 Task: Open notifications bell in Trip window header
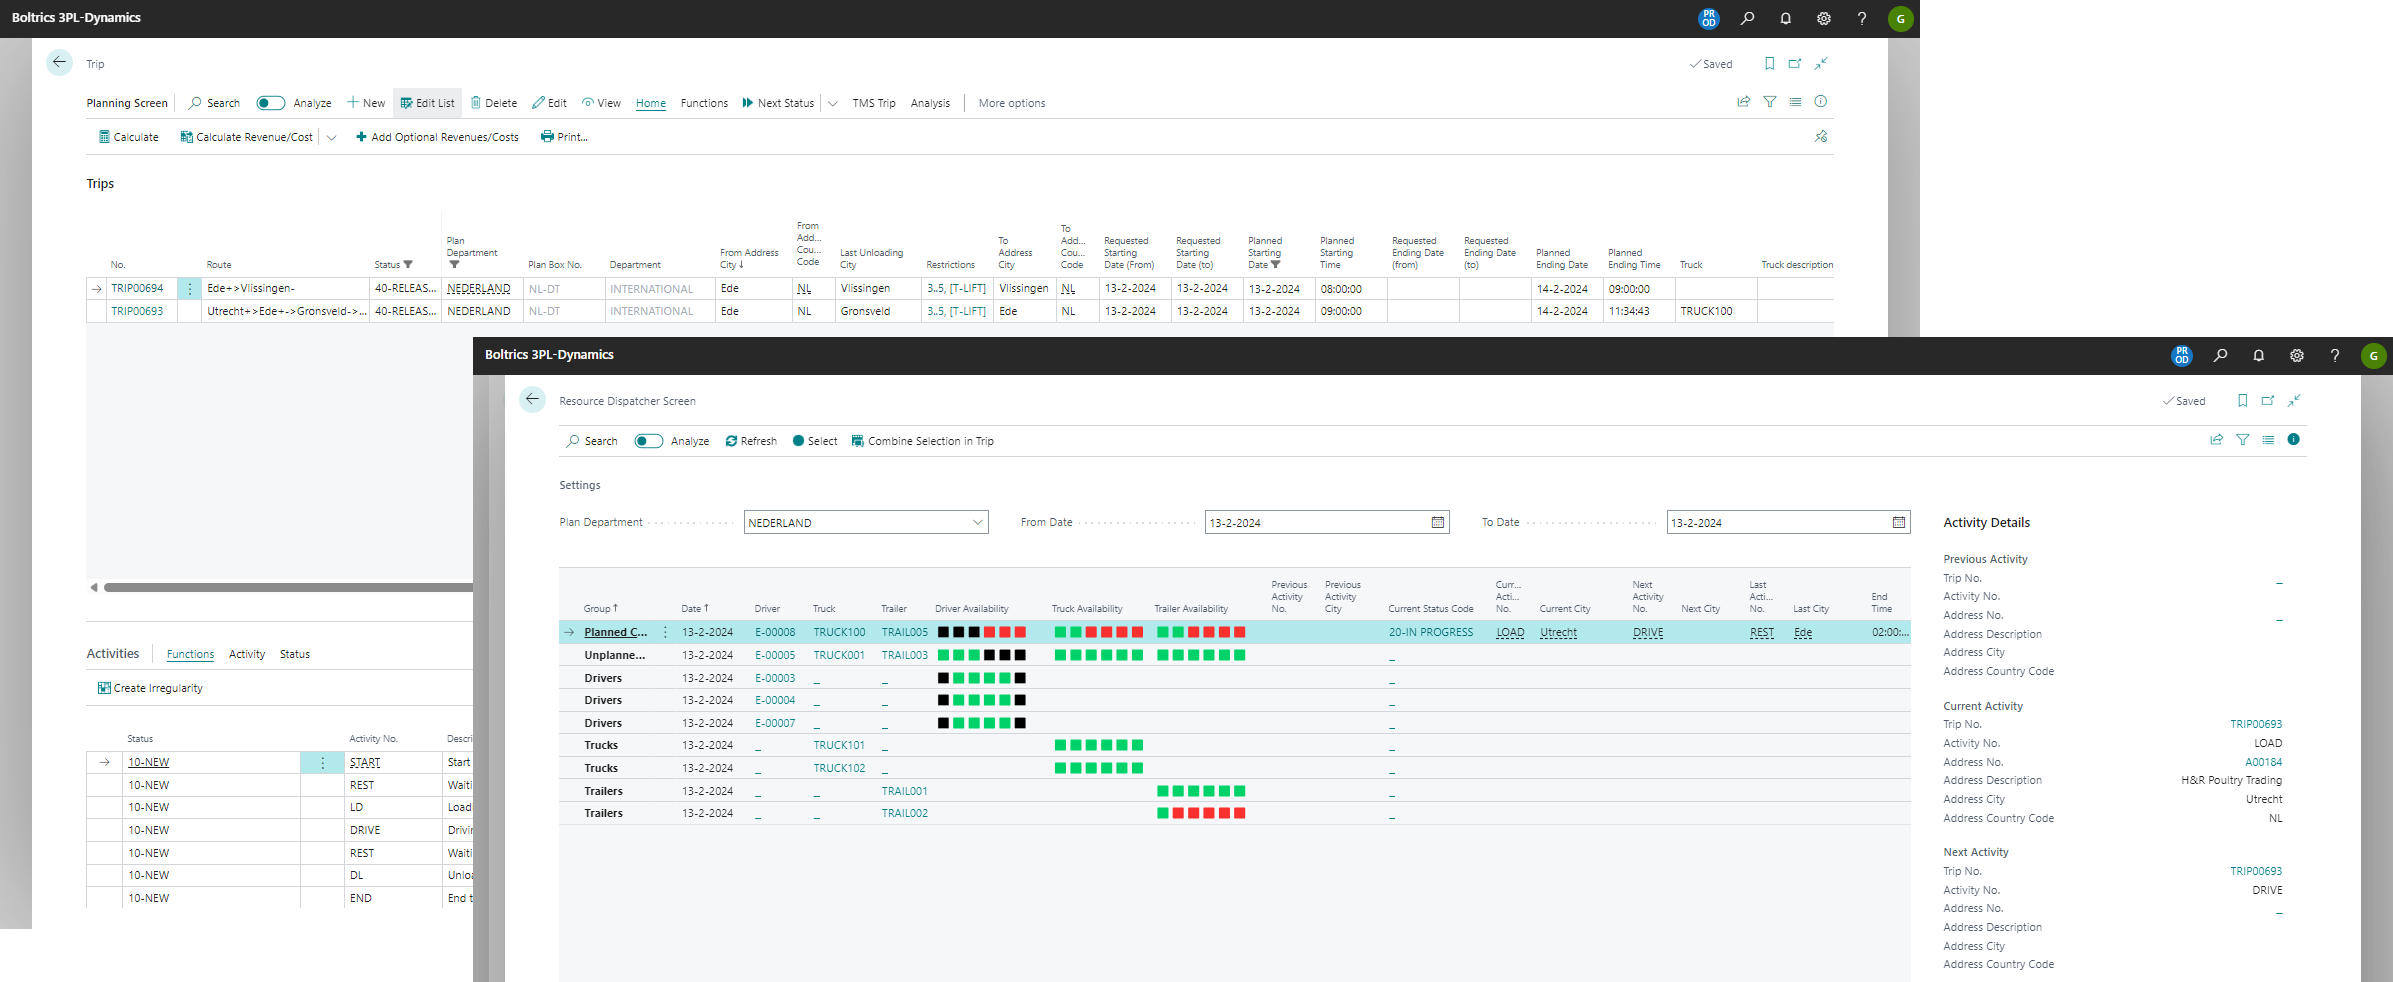coord(1785,18)
